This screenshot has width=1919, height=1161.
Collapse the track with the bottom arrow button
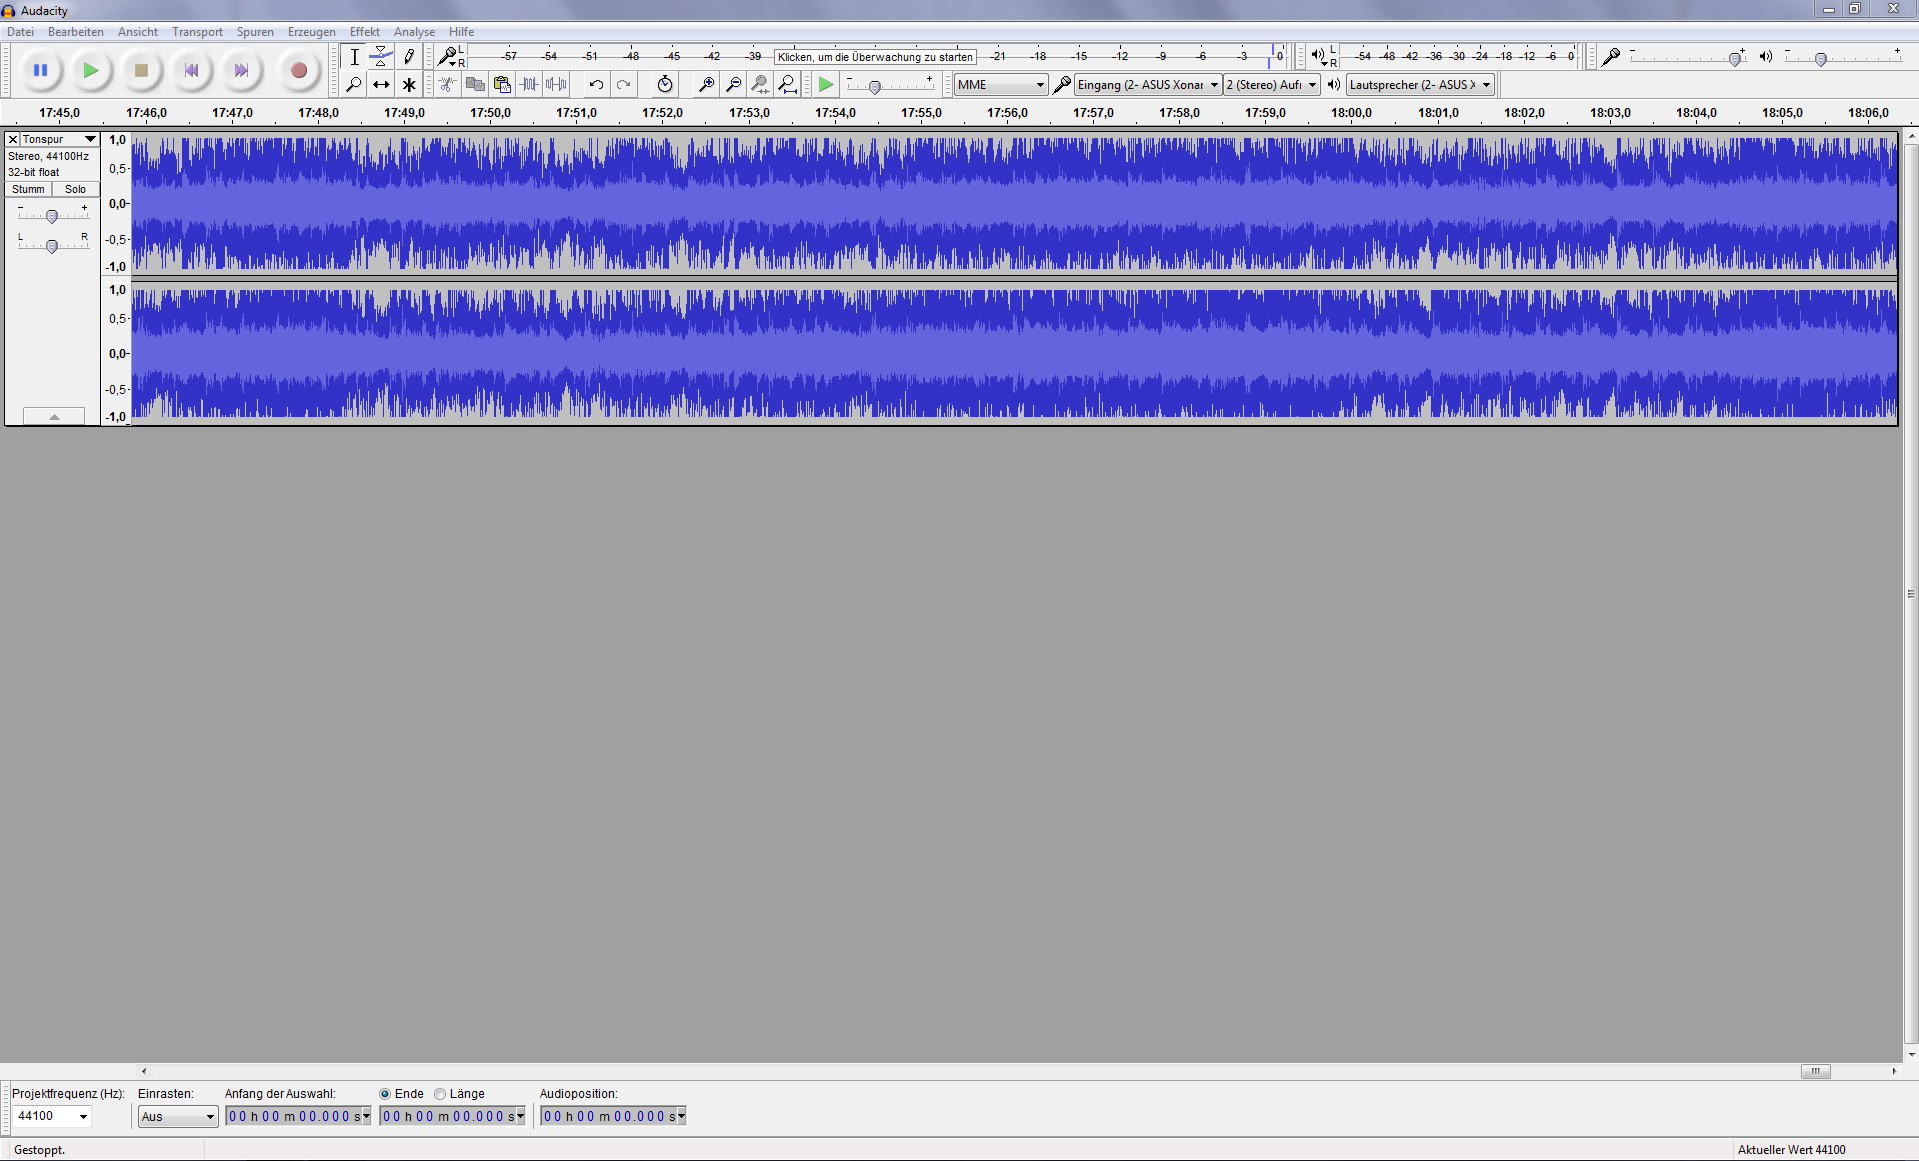[54, 416]
